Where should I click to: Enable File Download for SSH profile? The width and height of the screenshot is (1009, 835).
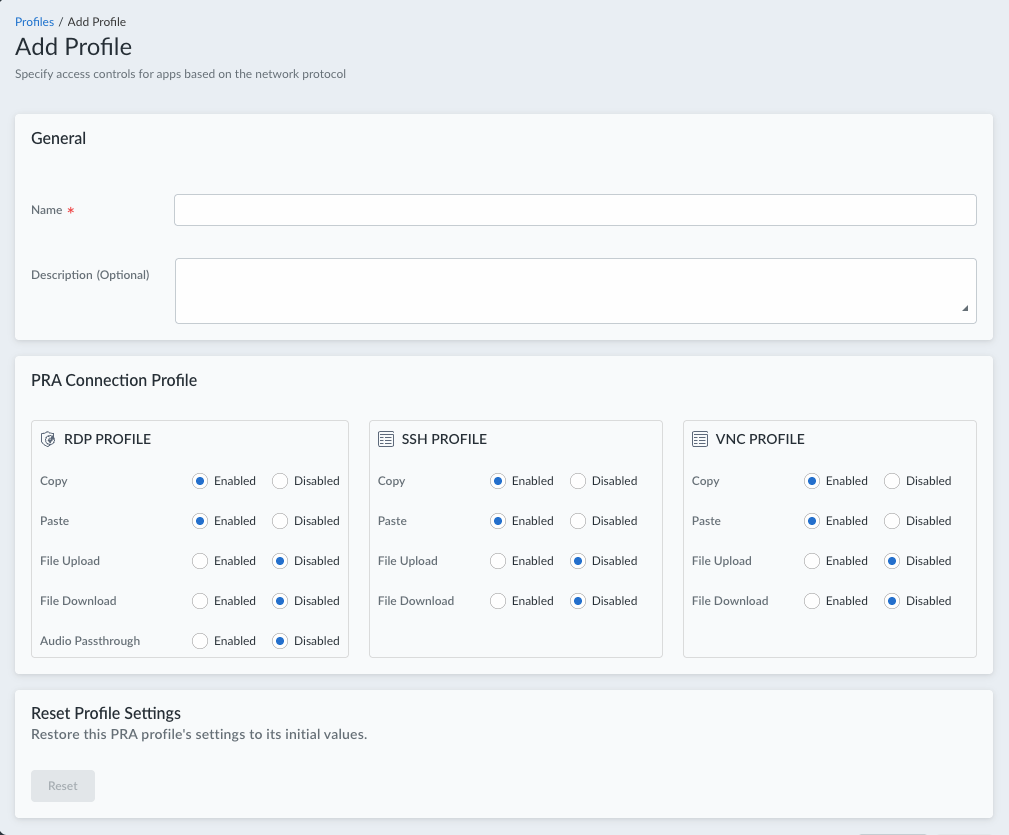coord(498,601)
